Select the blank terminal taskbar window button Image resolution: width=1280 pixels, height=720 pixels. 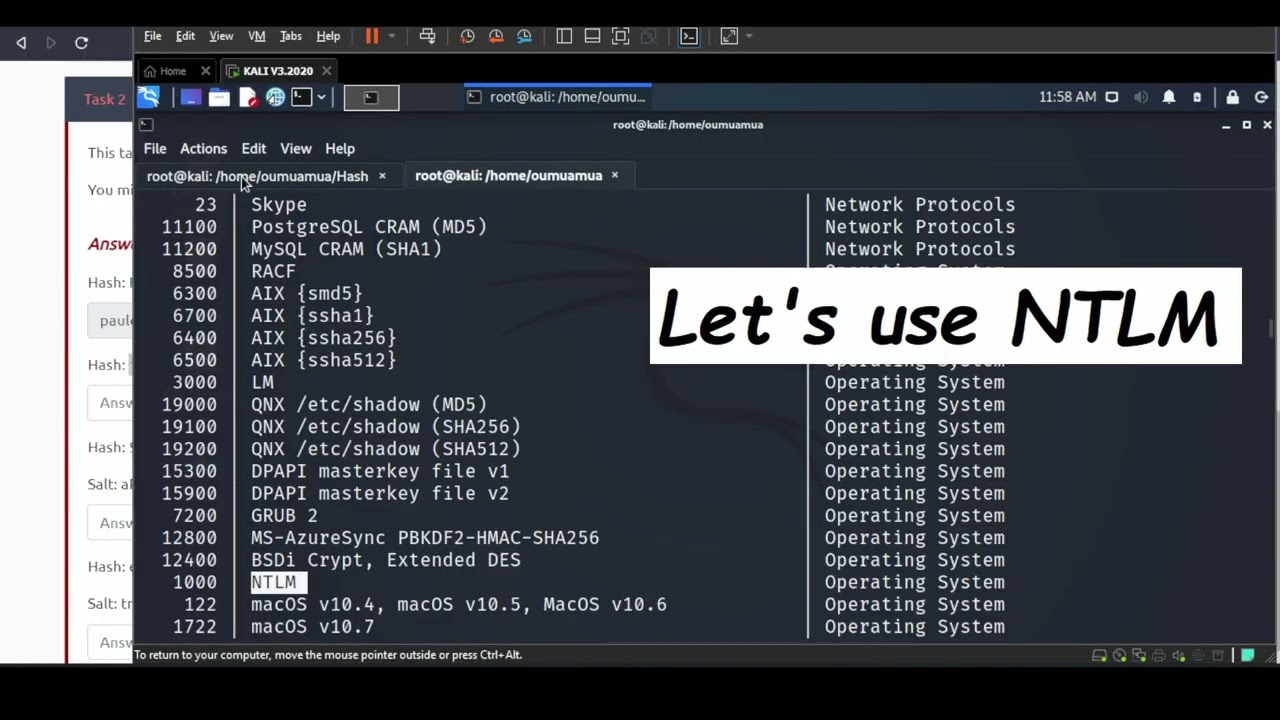pyautogui.click(x=371, y=97)
